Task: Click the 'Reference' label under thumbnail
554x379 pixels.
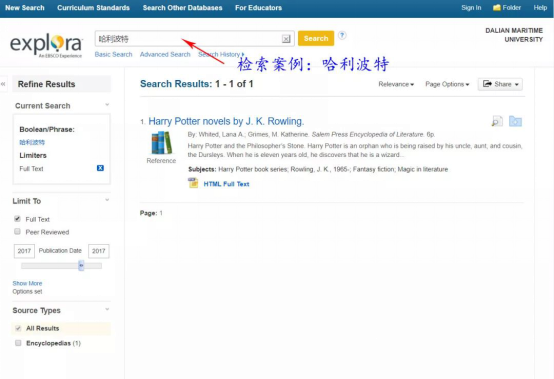Action: pyautogui.click(x=161, y=161)
